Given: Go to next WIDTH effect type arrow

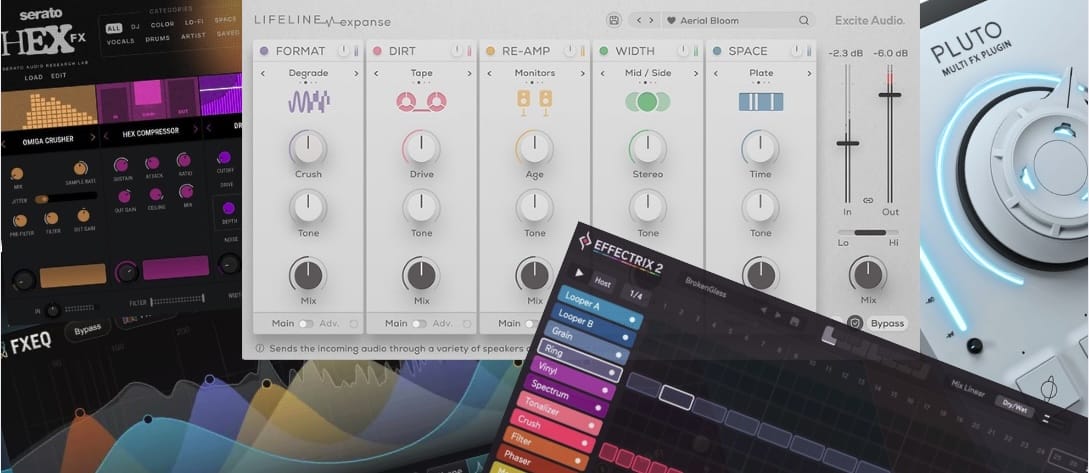Looking at the screenshot, I should coord(695,73).
